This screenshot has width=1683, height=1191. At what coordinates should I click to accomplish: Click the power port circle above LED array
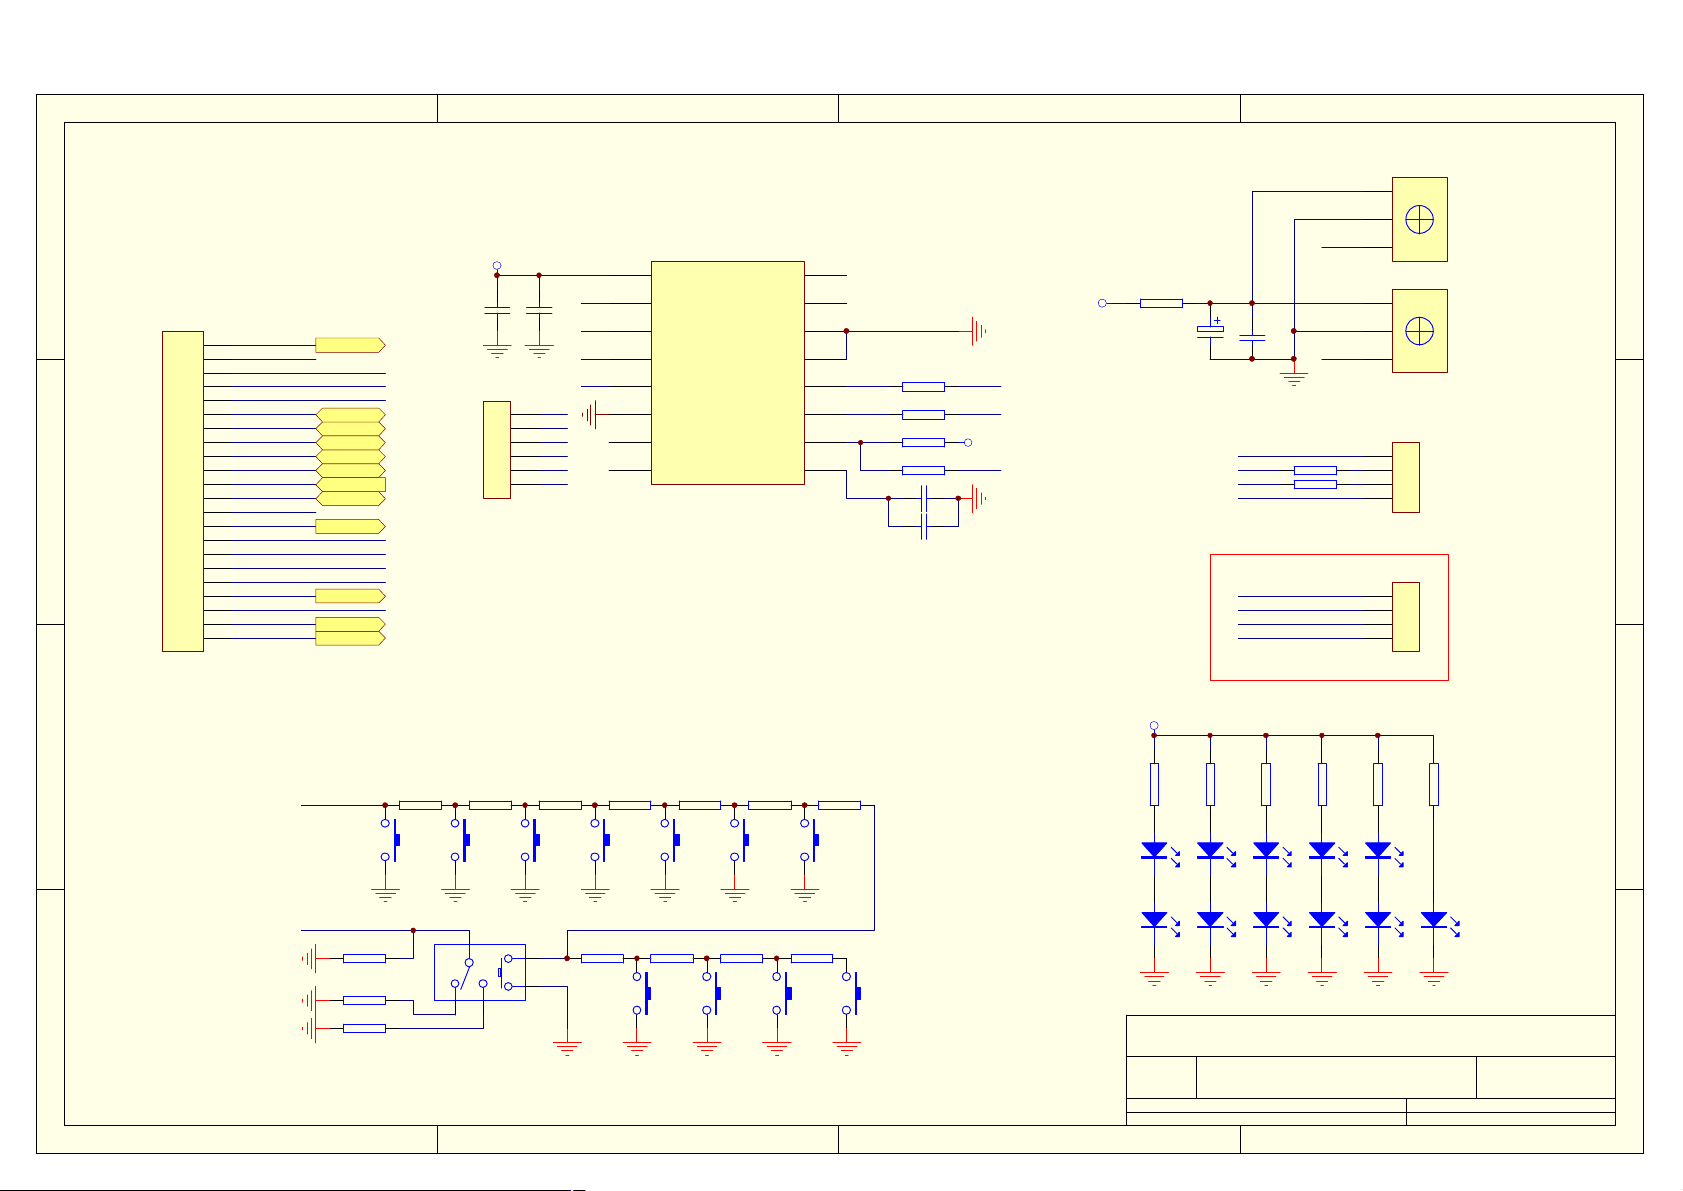[1154, 726]
